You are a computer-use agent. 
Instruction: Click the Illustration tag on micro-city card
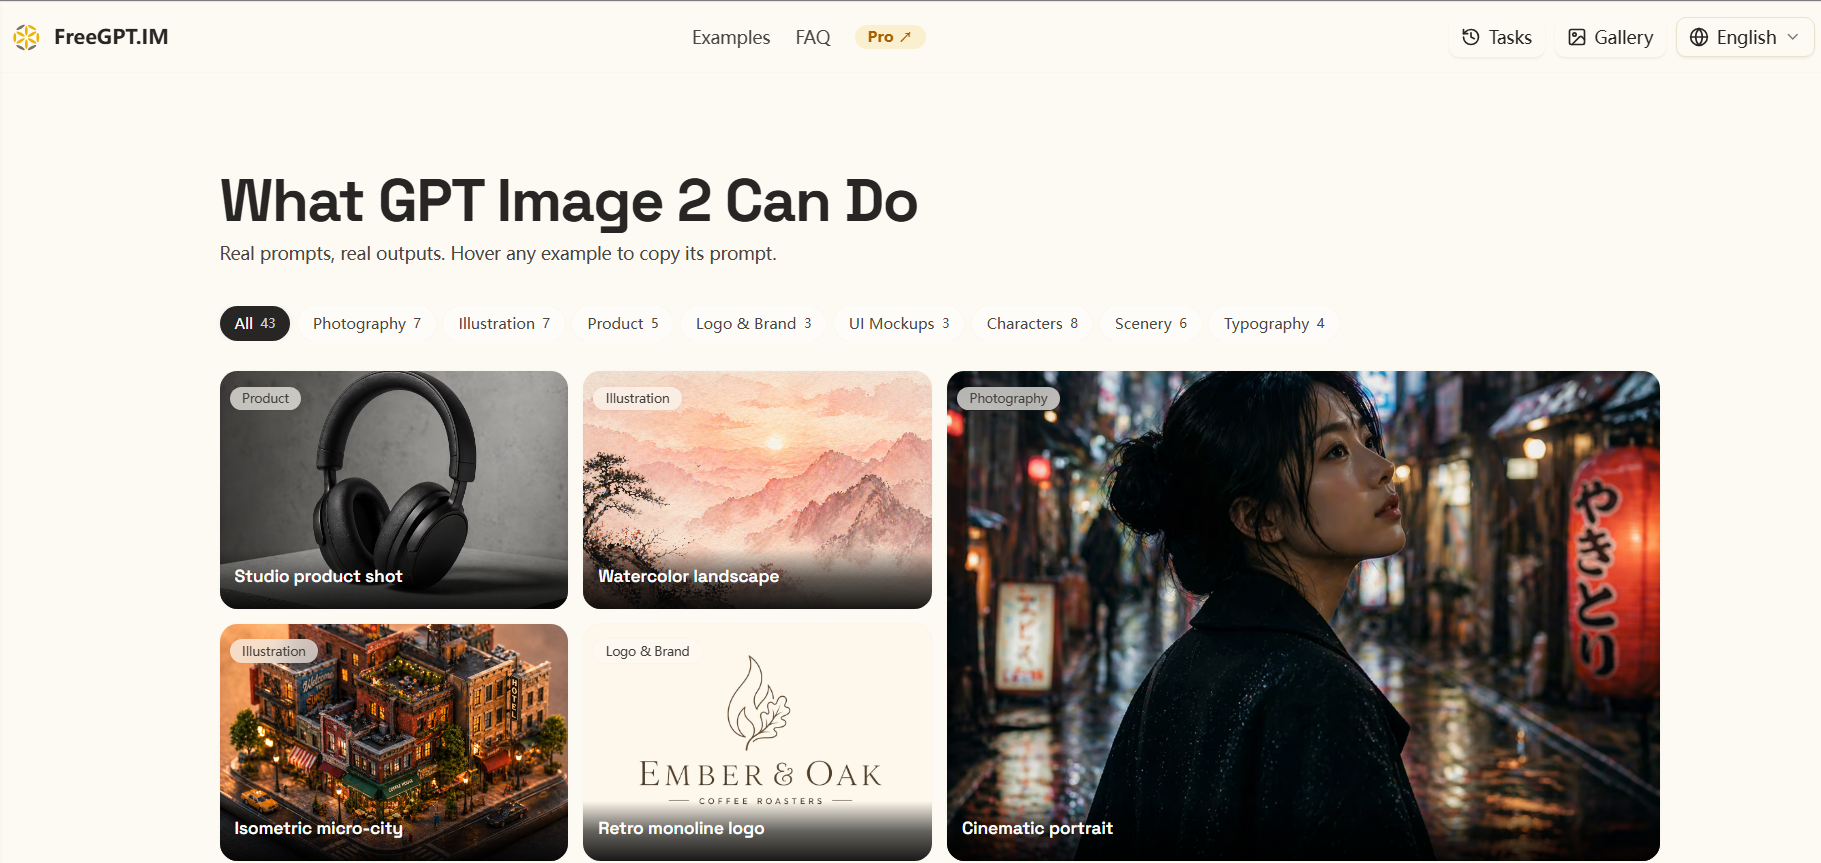click(274, 651)
